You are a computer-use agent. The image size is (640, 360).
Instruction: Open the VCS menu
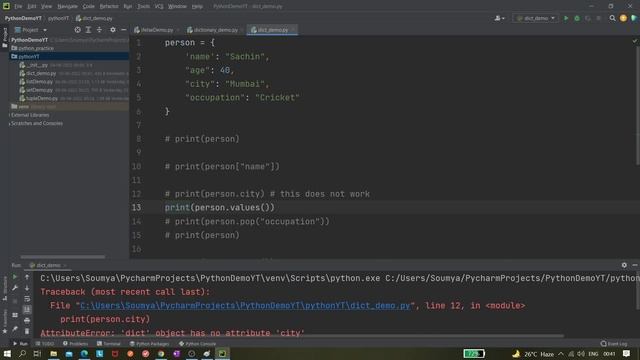(159, 7)
